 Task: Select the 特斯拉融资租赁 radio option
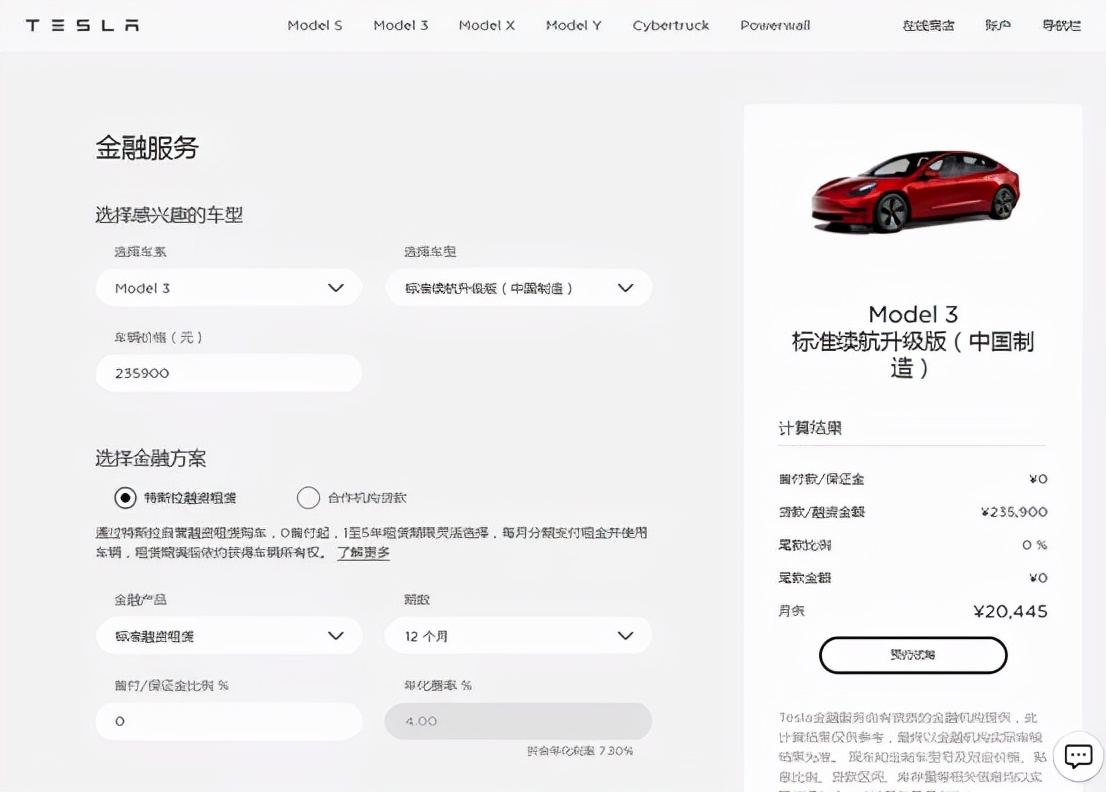[x=125, y=498]
